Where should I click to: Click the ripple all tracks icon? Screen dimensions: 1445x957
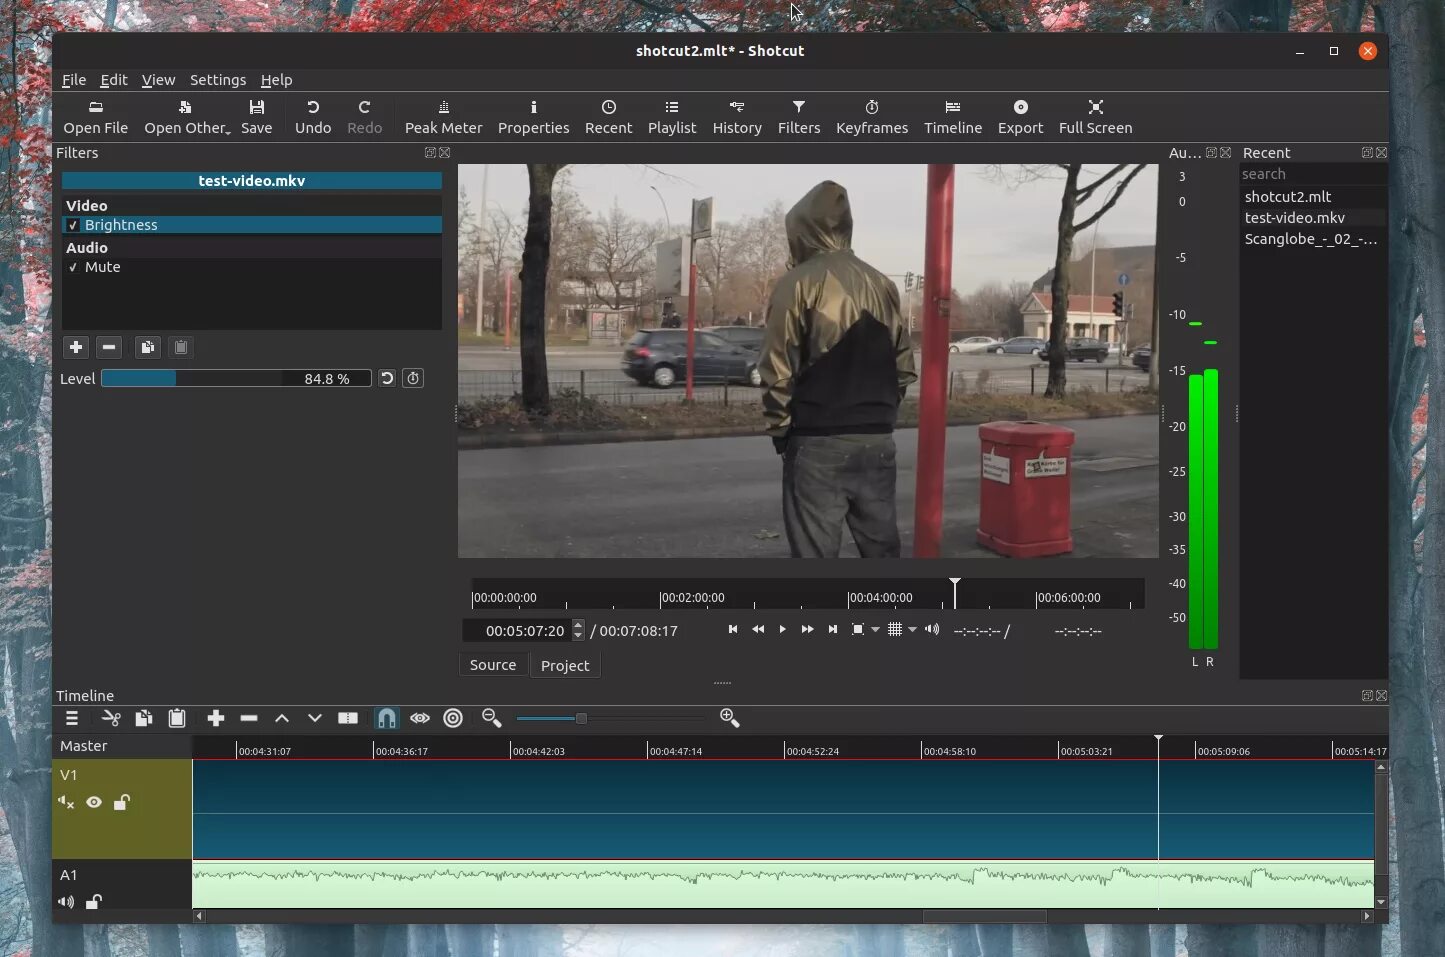[x=453, y=718]
